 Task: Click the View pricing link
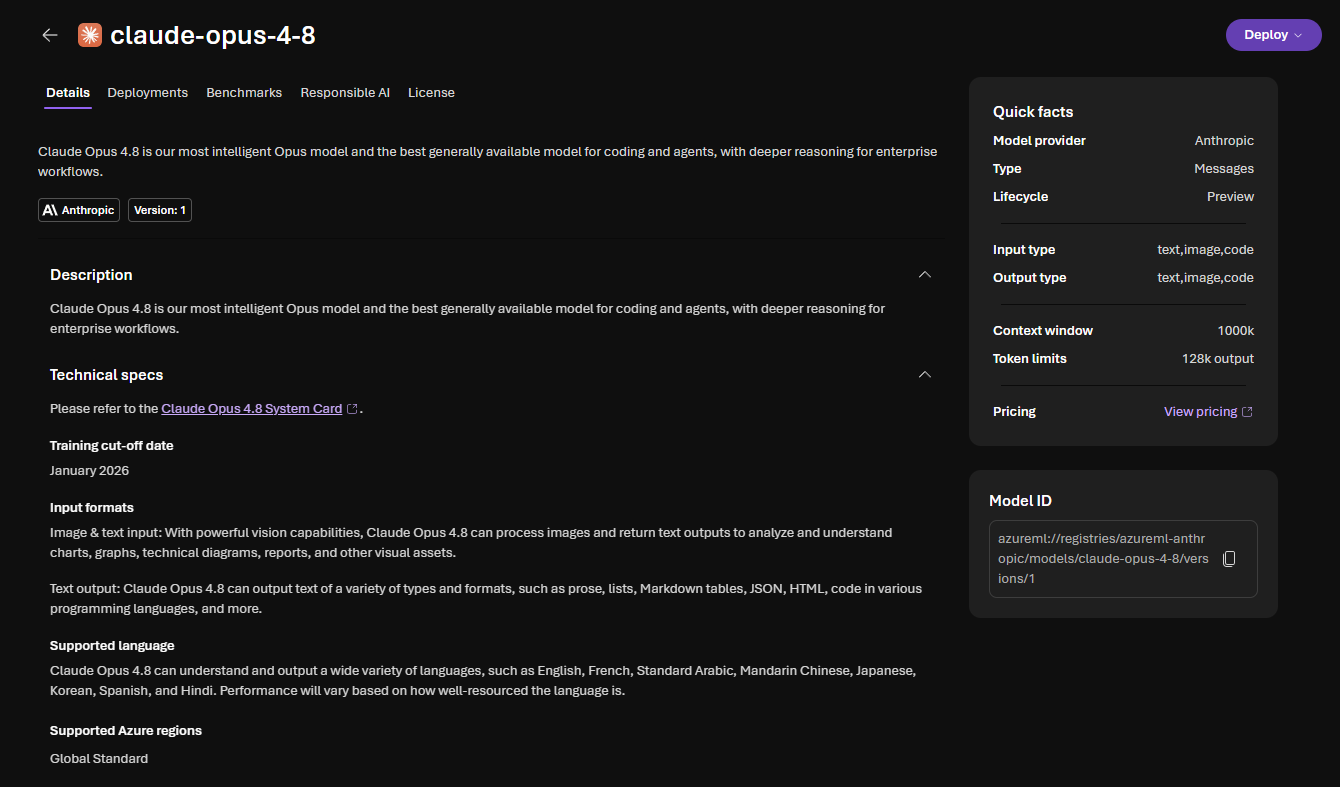tap(1200, 412)
